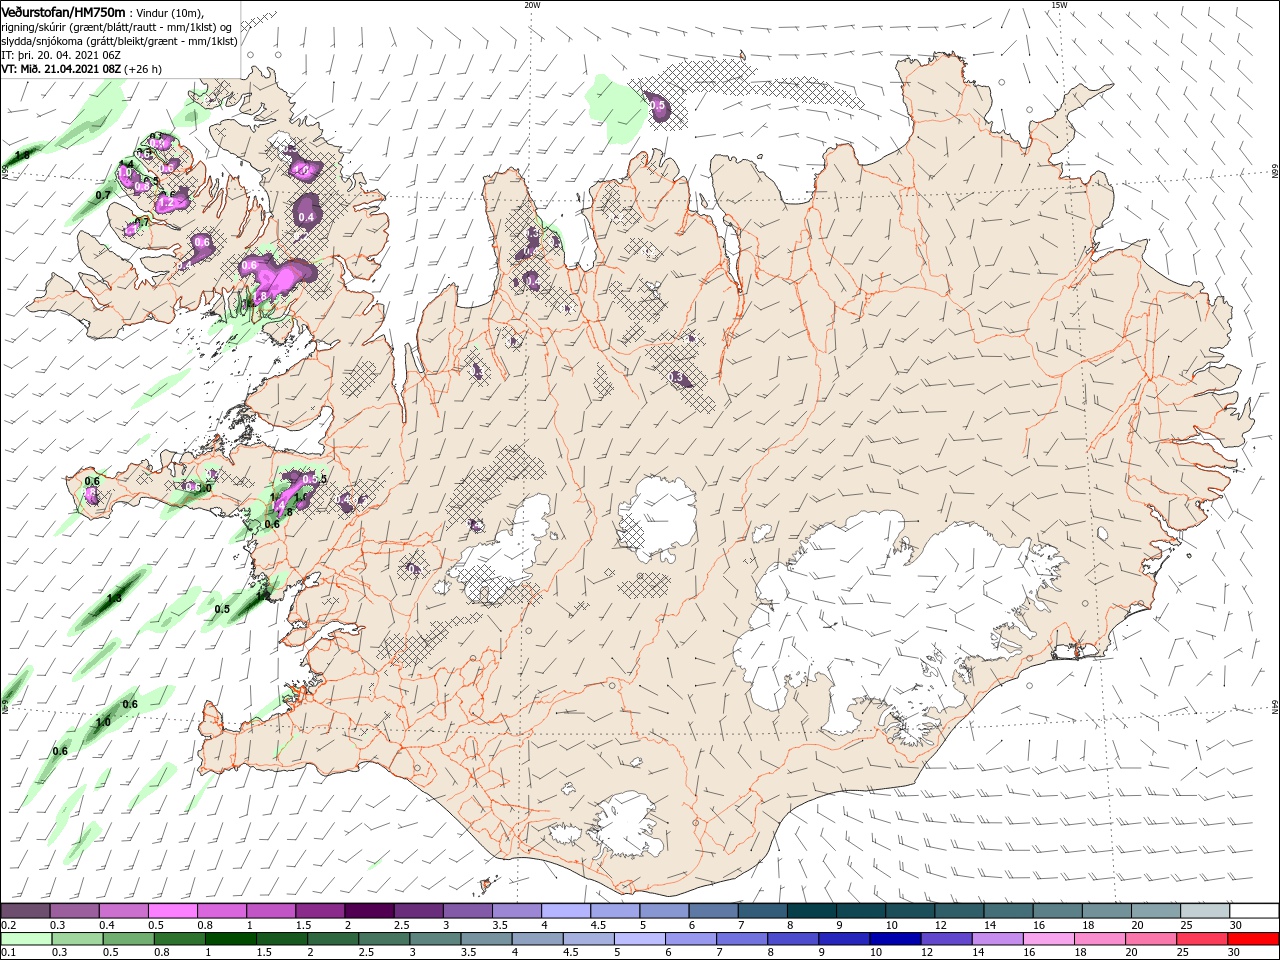Pick bottom-row legend swatch between 3 and 3.5
Viewport: 1280px width, 960px height.
coord(435,939)
